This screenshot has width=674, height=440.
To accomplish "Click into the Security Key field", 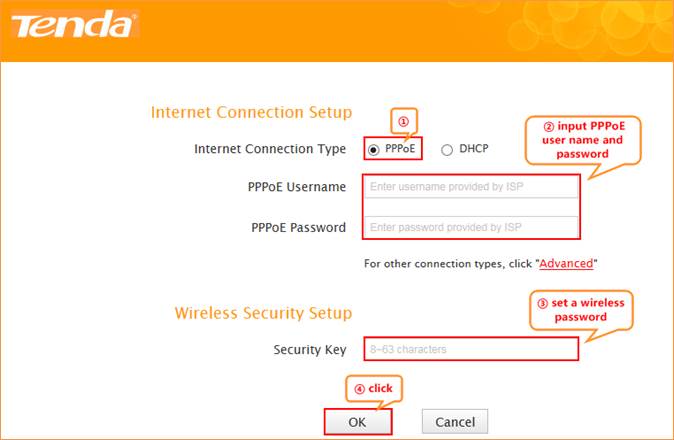I will [471, 350].
